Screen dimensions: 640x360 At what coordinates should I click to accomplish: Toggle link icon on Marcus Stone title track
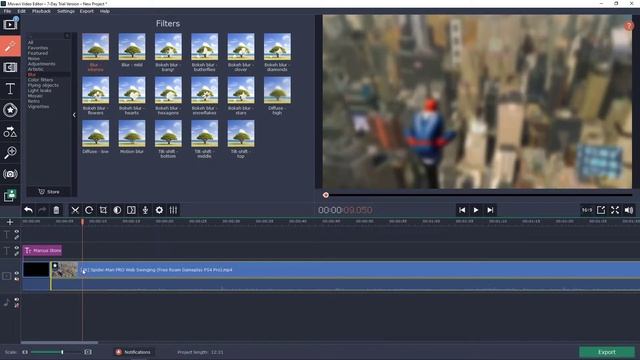point(17,253)
